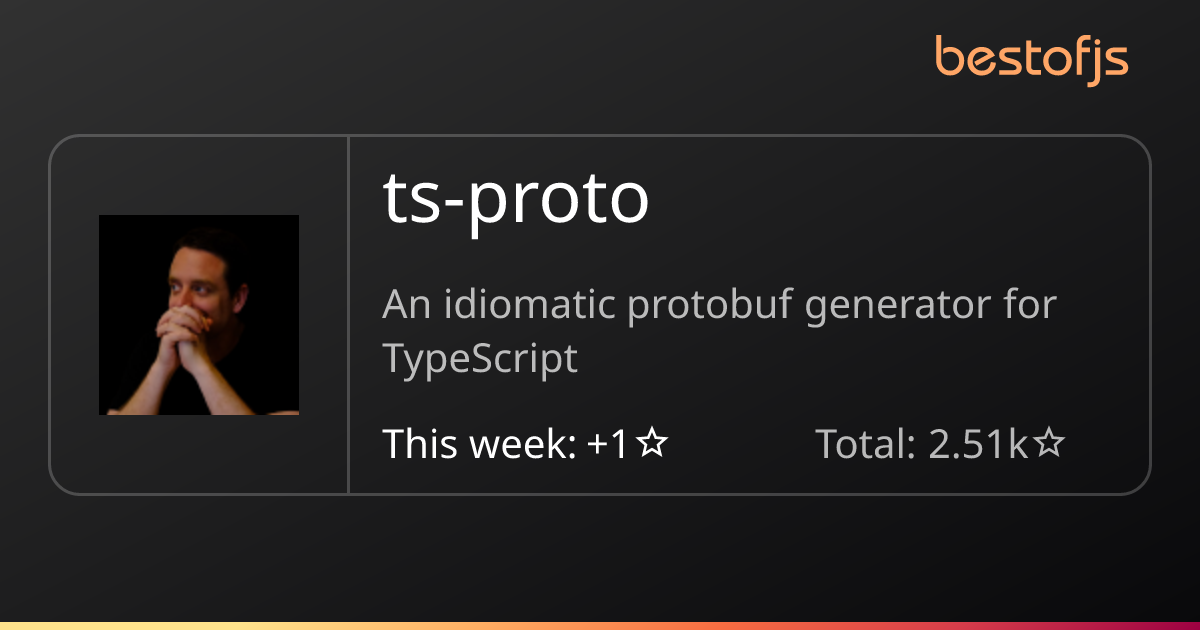The width and height of the screenshot is (1200, 630).
Task: Click the vertical divider inside the card
Action: point(348,314)
